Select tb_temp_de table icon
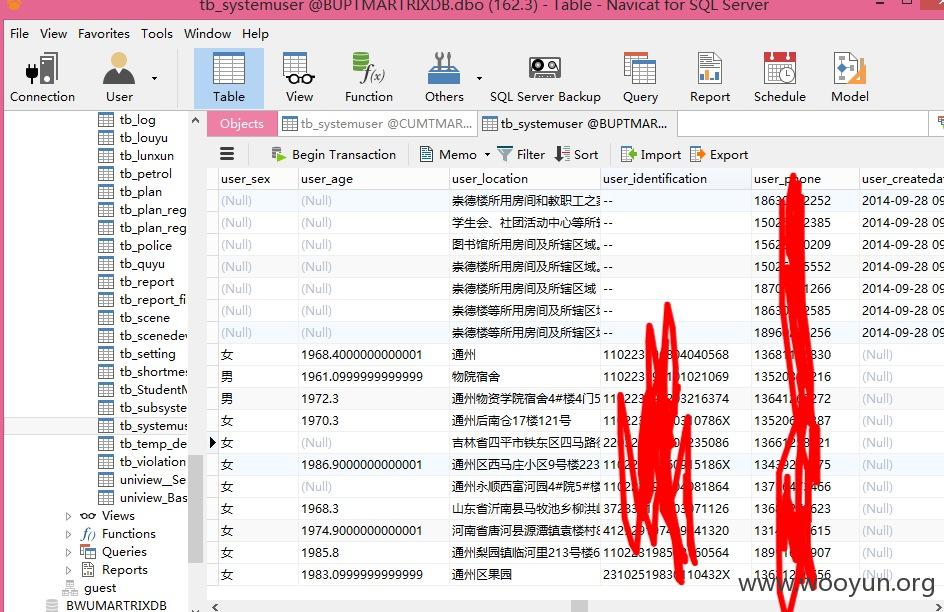This screenshot has width=944, height=612. pos(106,444)
